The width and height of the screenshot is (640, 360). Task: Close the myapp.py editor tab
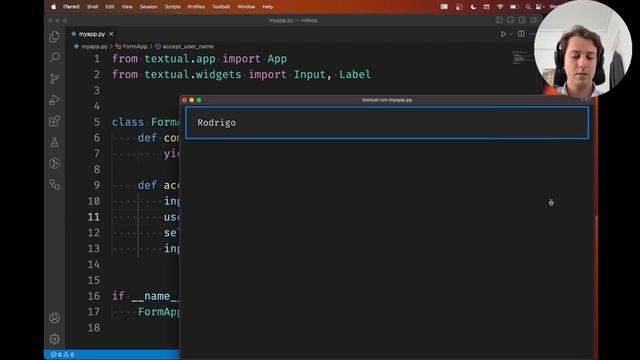[x=111, y=34]
